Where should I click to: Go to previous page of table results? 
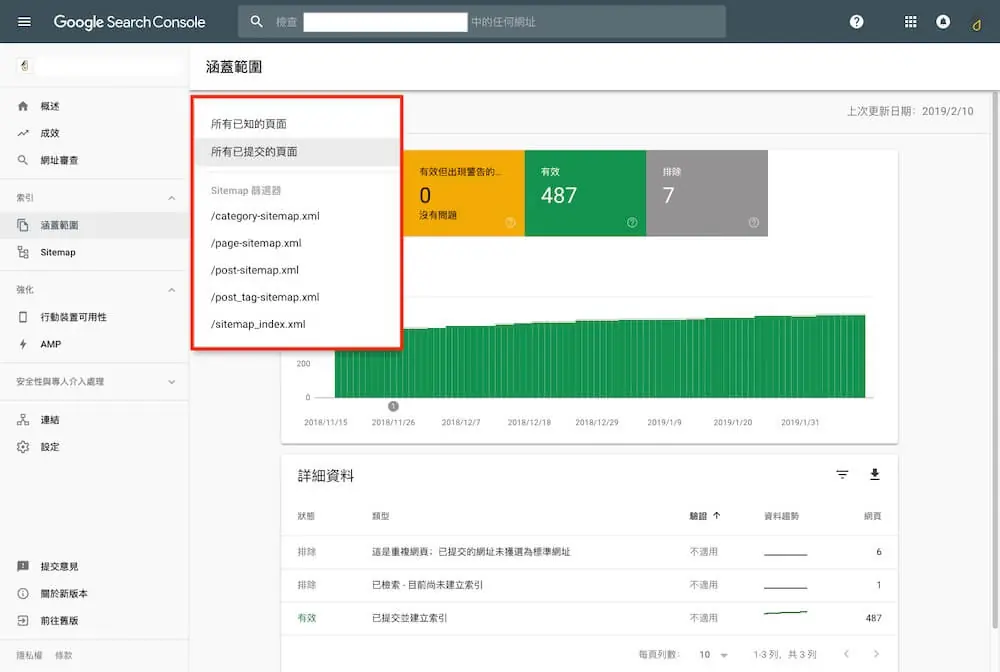pyautogui.click(x=846, y=654)
